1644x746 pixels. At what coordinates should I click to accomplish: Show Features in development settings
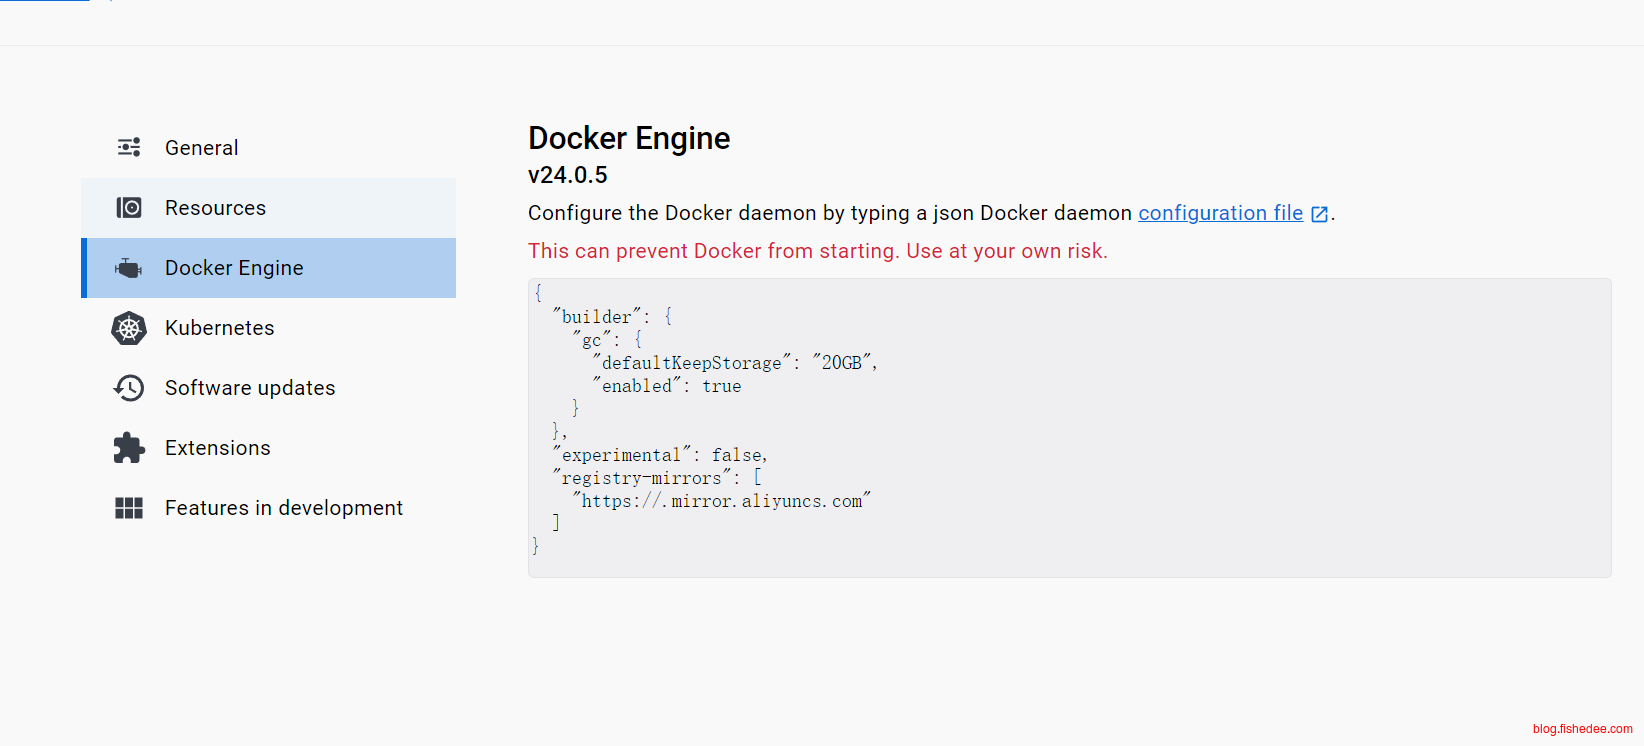click(283, 508)
